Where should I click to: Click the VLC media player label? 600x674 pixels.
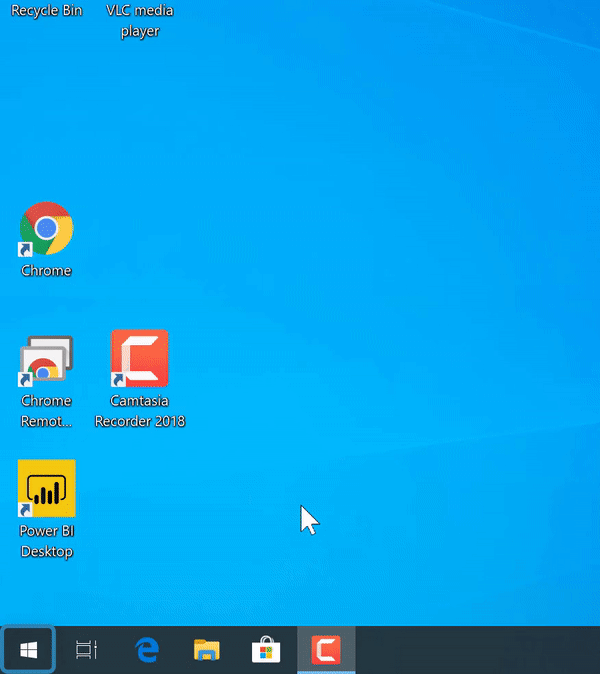[140, 21]
